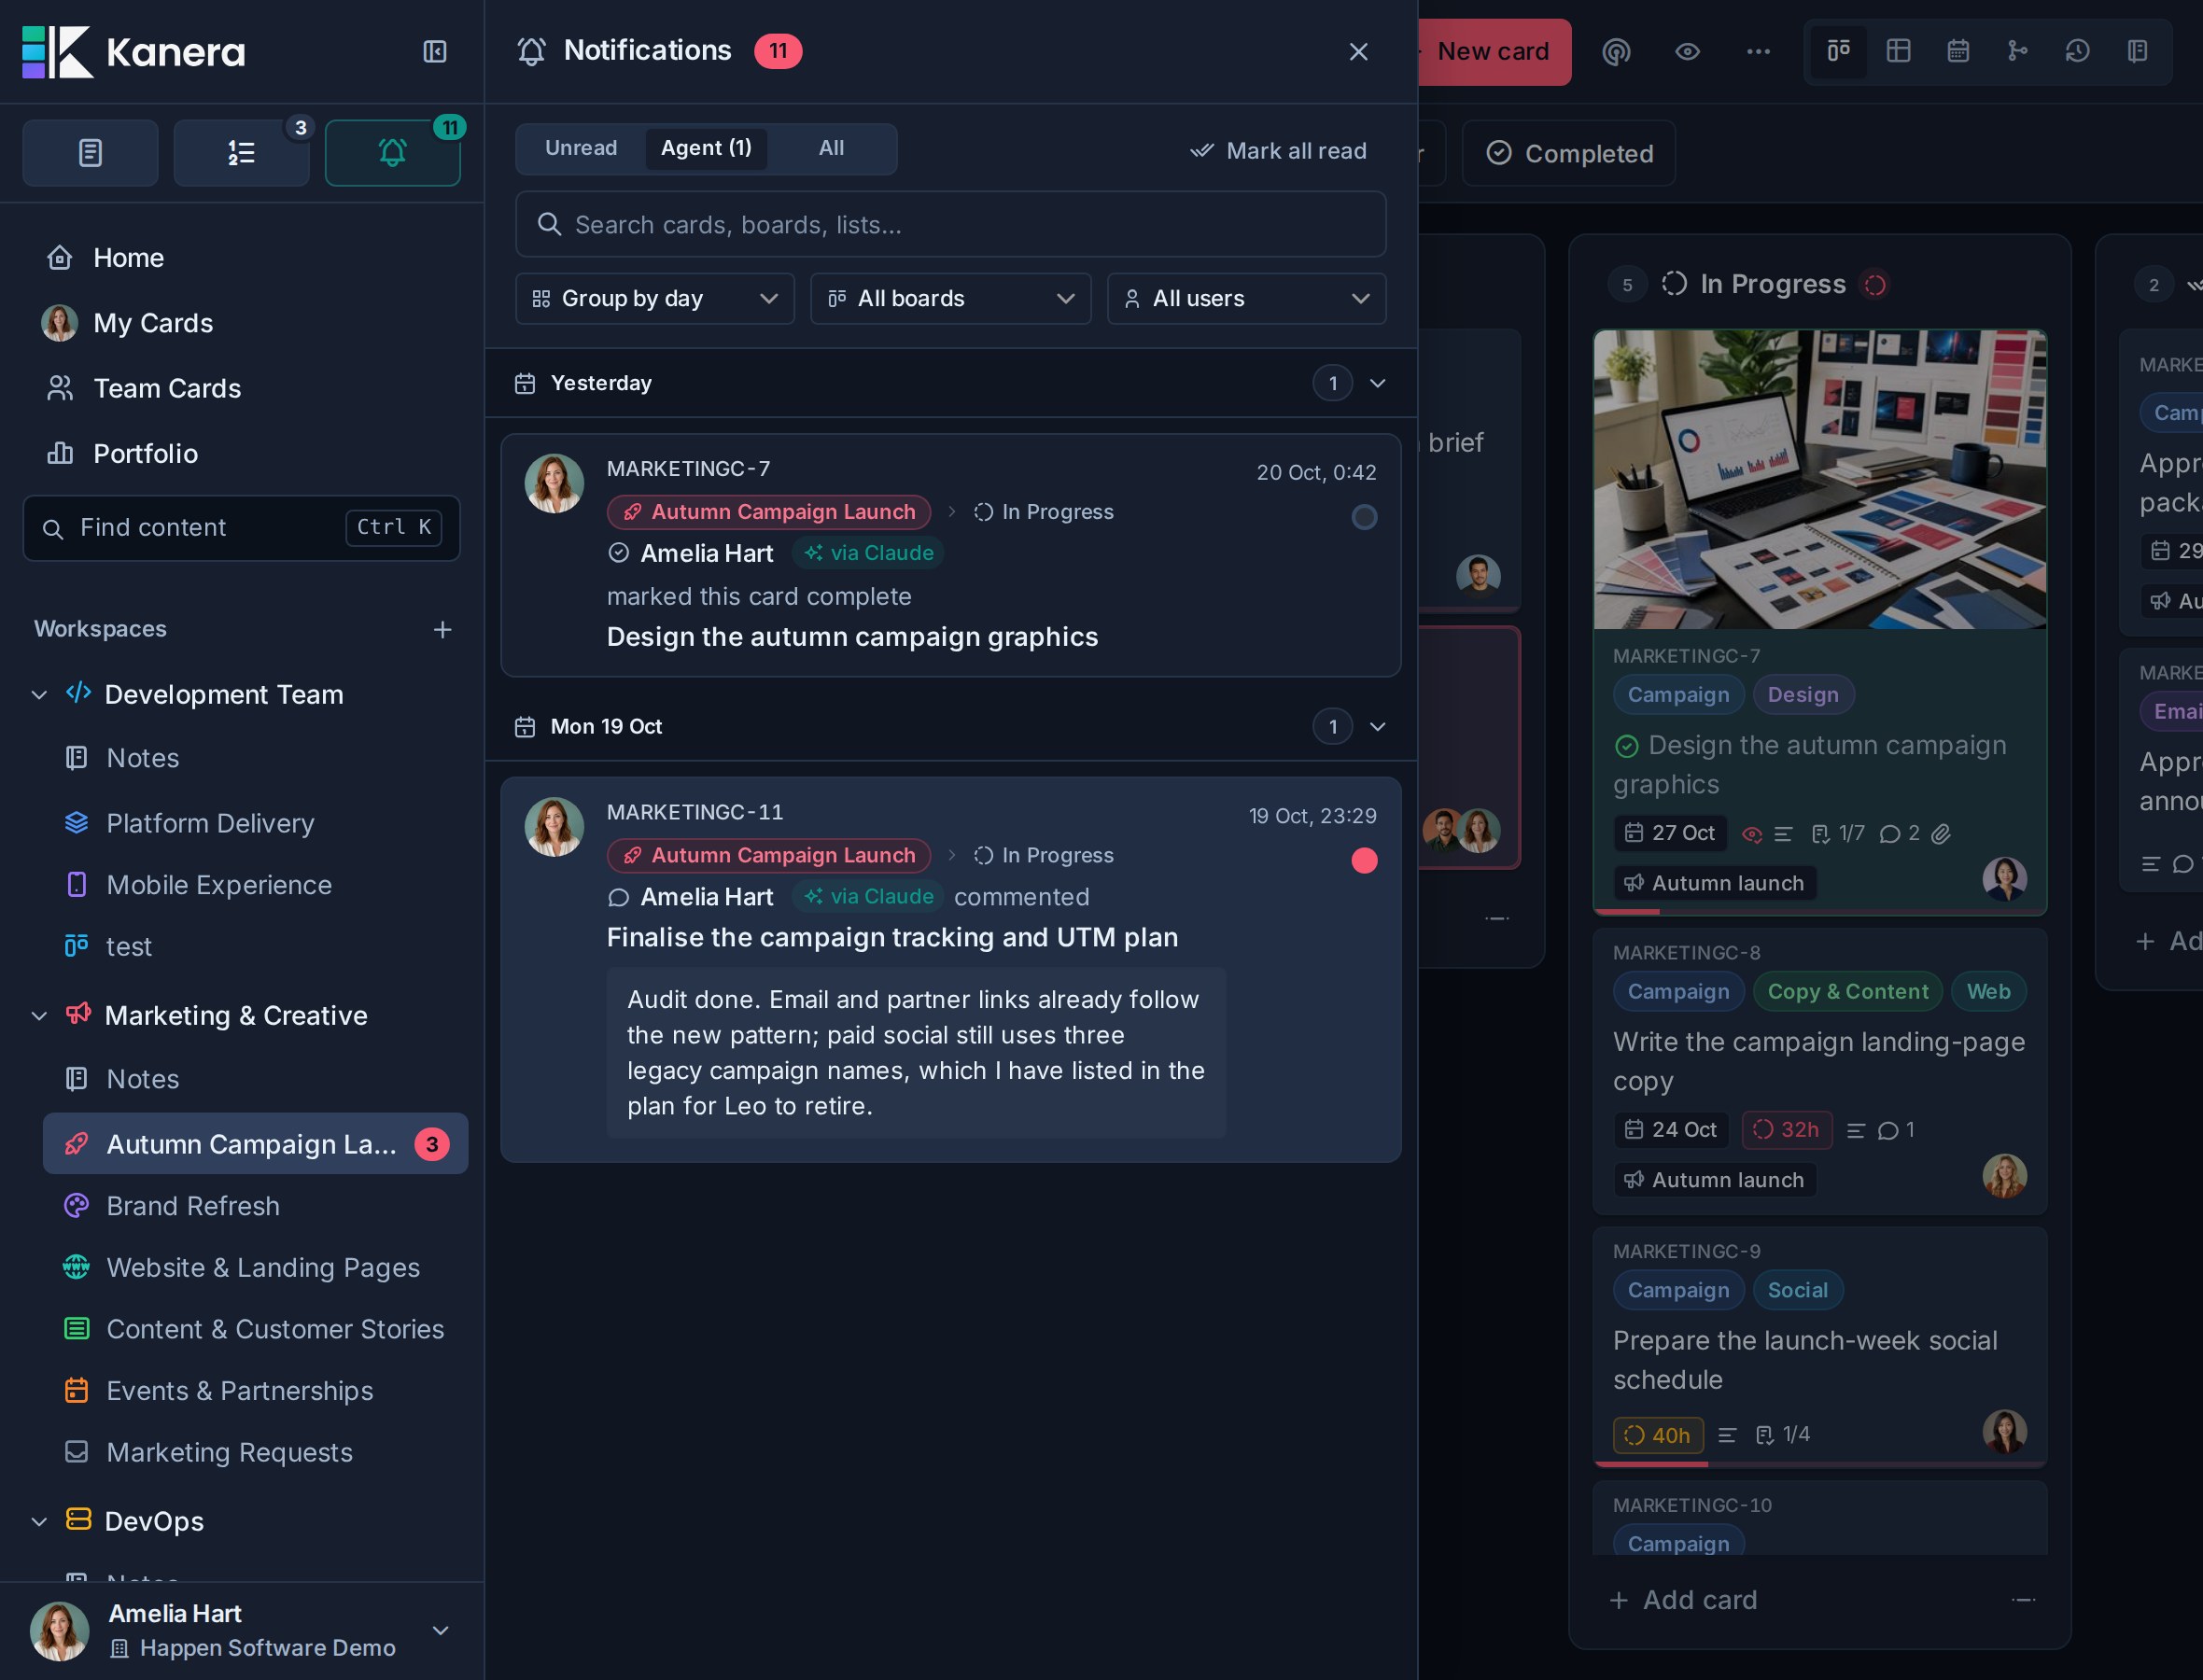
Task: Click the Search cards, boards, lists field
Action: [x=950, y=224]
